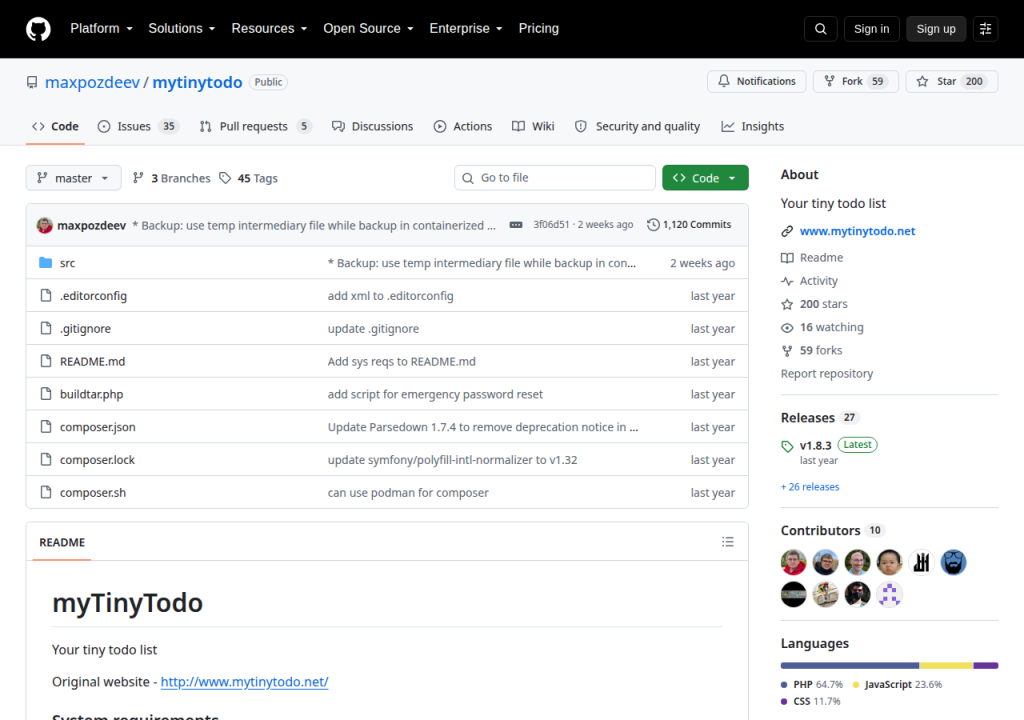Image resolution: width=1024 pixels, height=720 pixels.
Task: Switch to the Issues tab
Action: pos(137,126)
